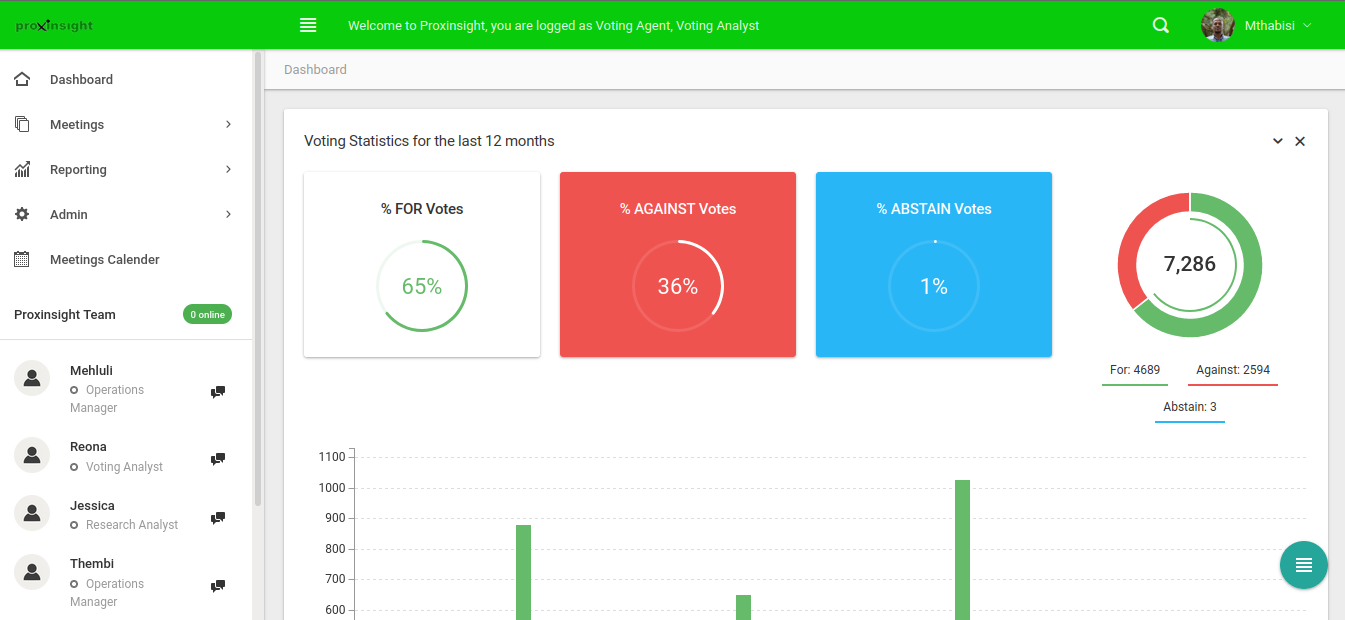The width and height of the screenshot is (1345, 620).
Task: Open the Meetings menu item
Action: point(126,124)
